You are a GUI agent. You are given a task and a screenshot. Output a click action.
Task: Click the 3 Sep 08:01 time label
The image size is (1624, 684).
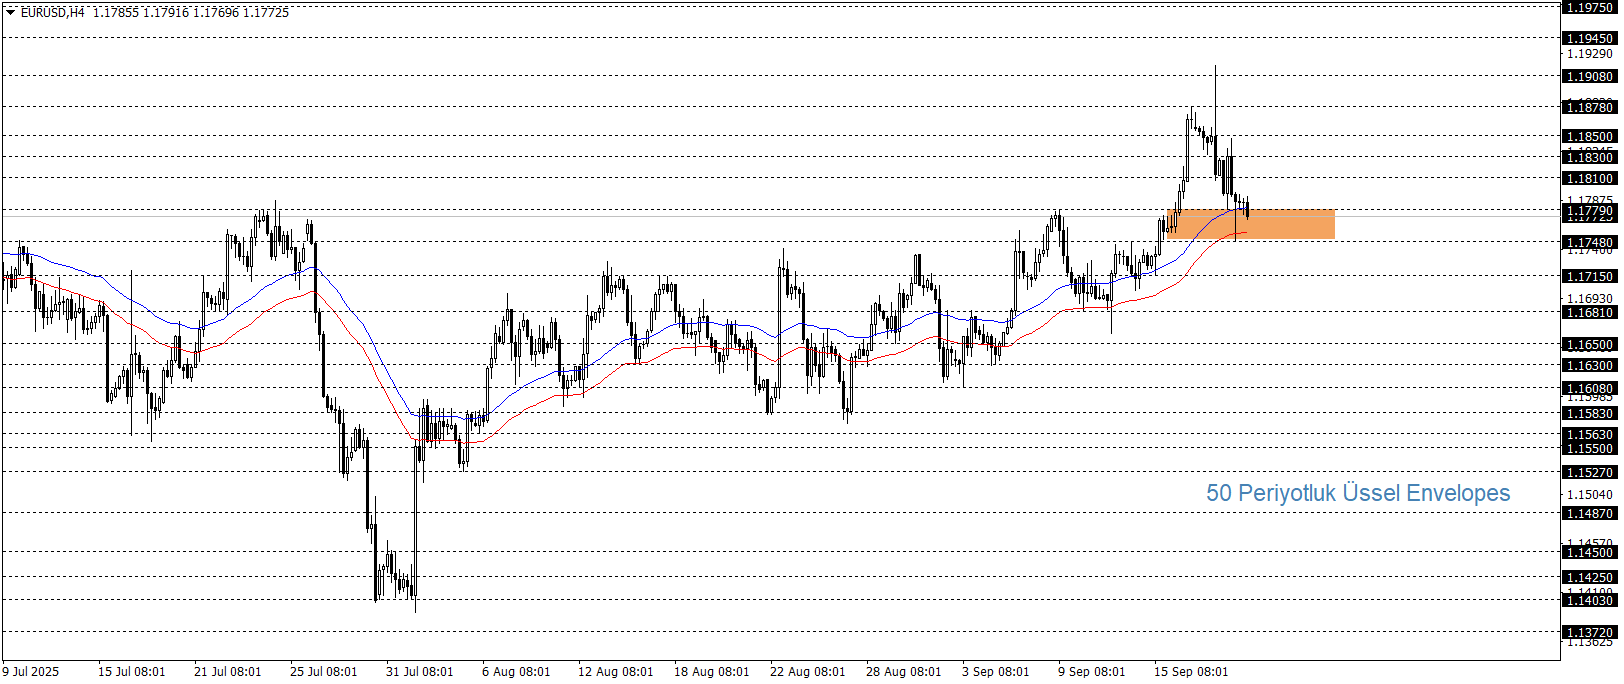(x=995, y=672)
